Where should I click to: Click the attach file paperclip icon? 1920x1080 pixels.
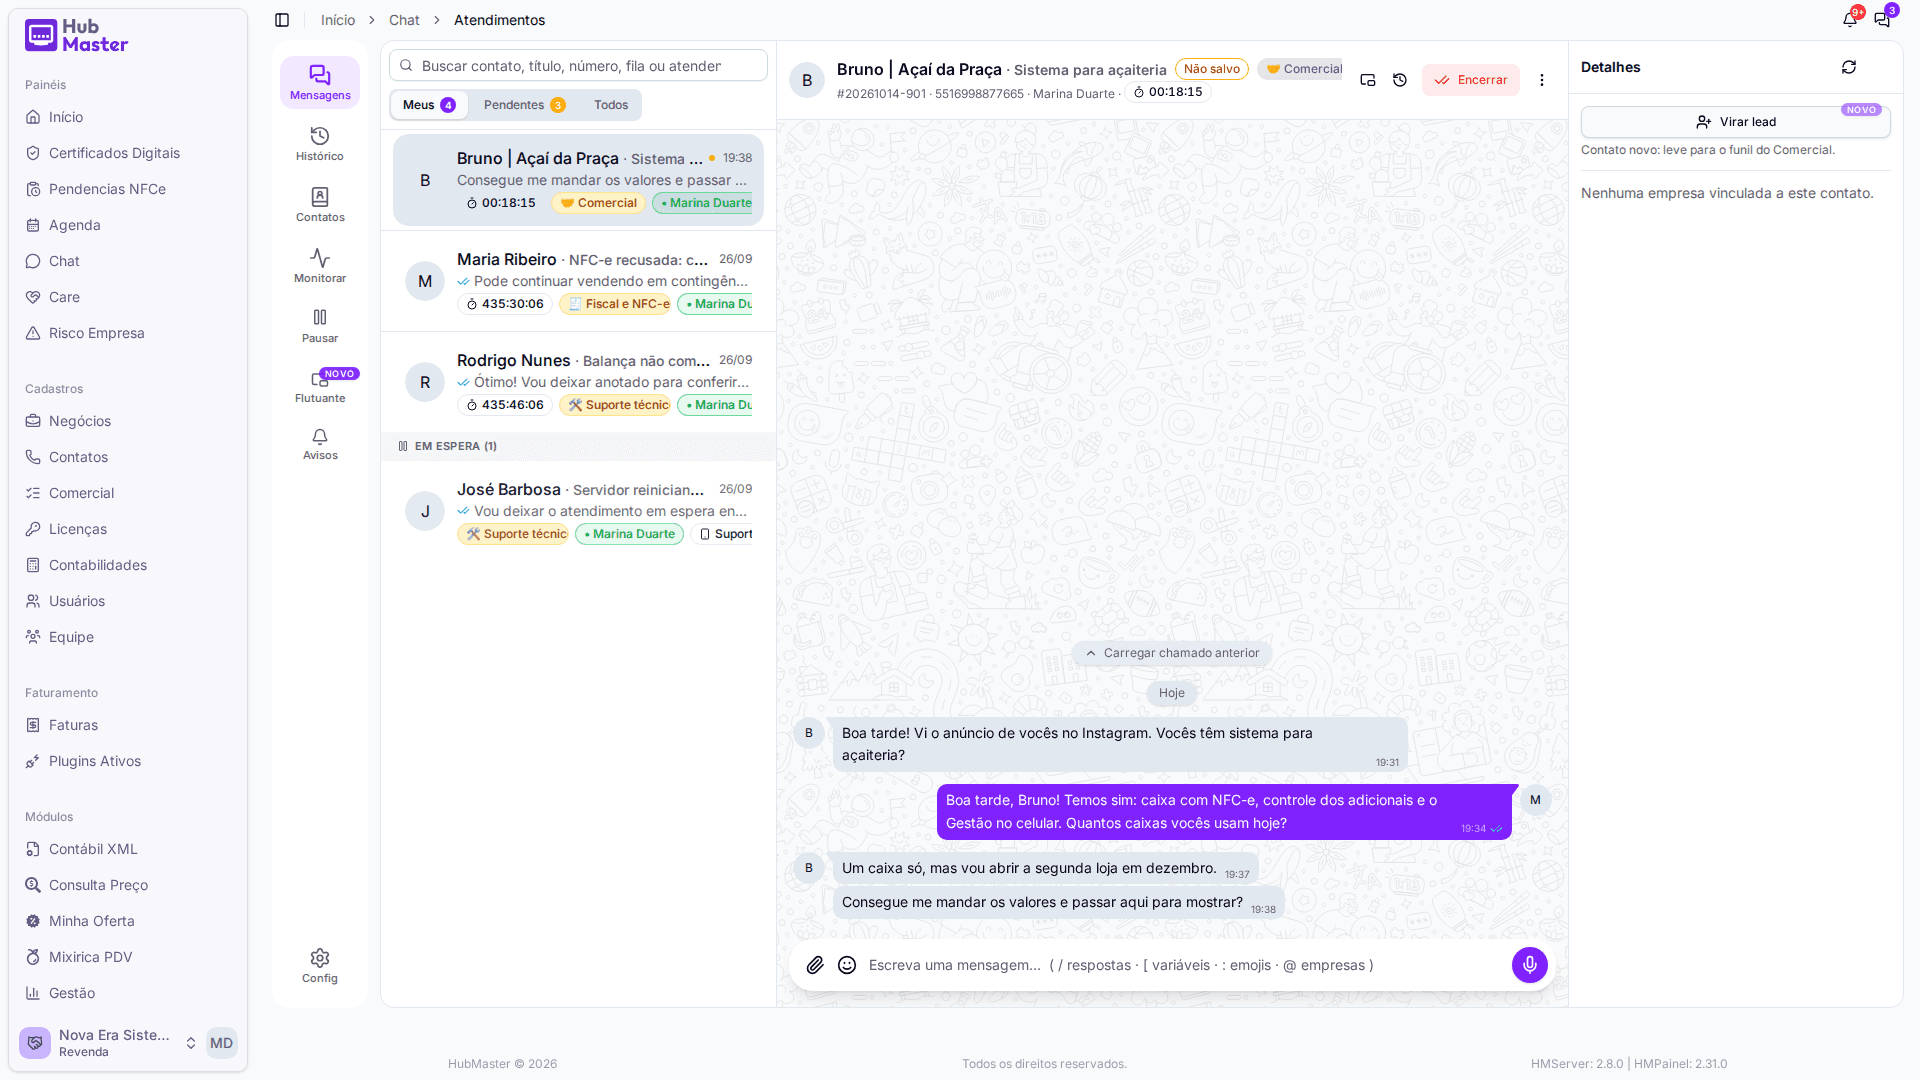[815, 965]
